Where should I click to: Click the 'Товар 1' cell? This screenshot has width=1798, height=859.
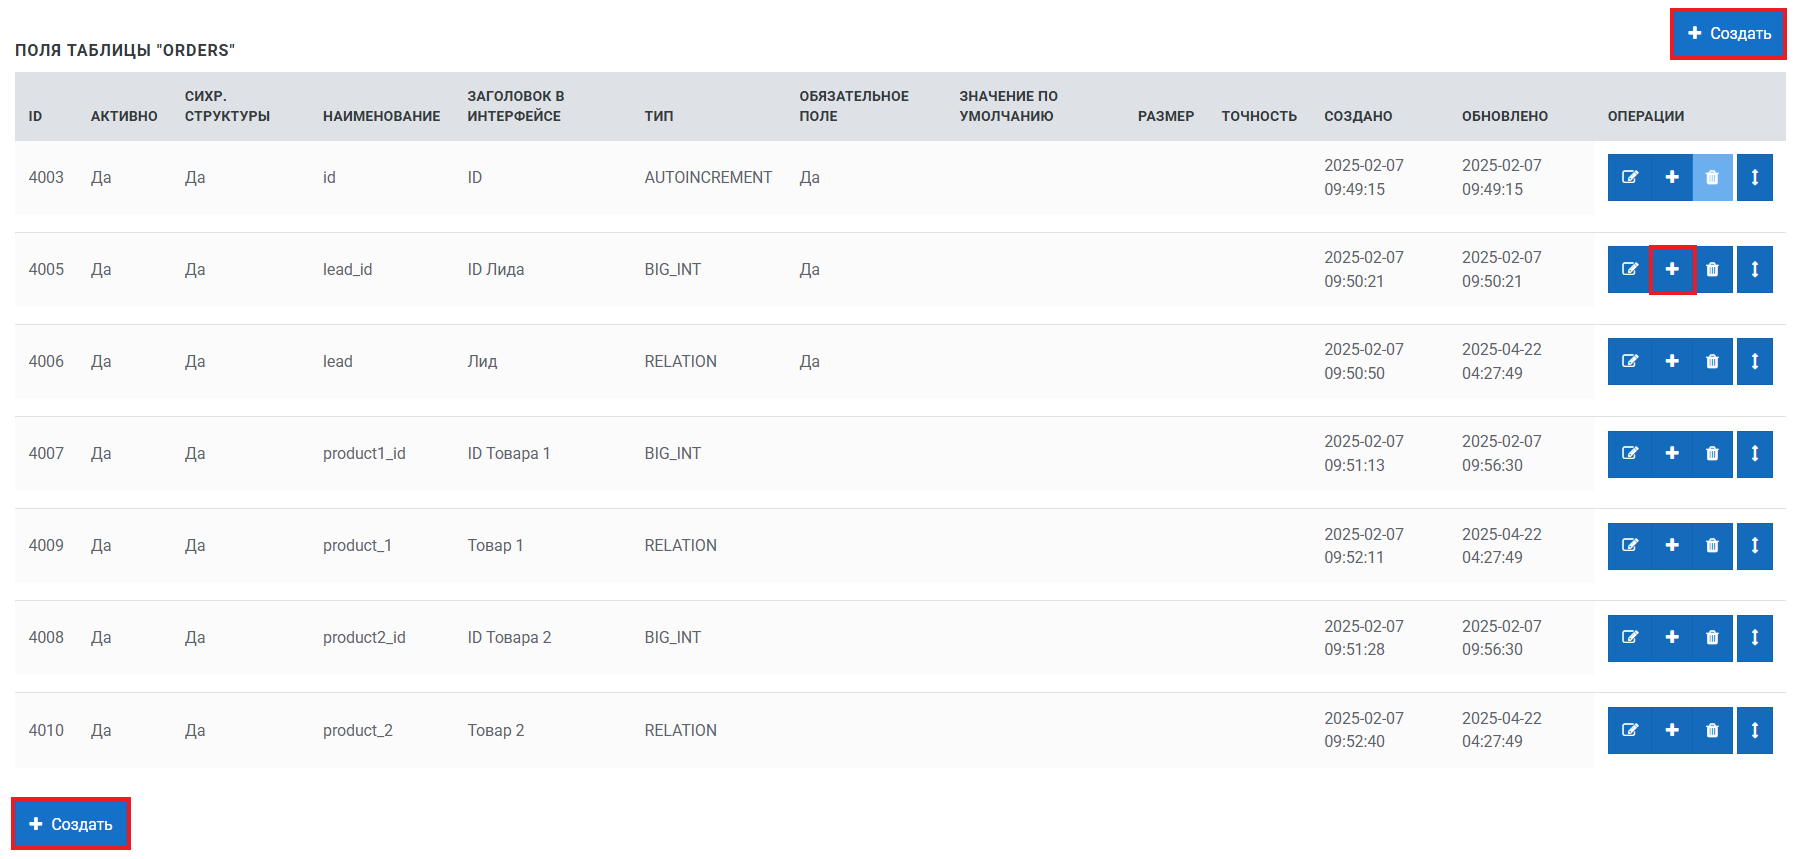pos(495,545)
